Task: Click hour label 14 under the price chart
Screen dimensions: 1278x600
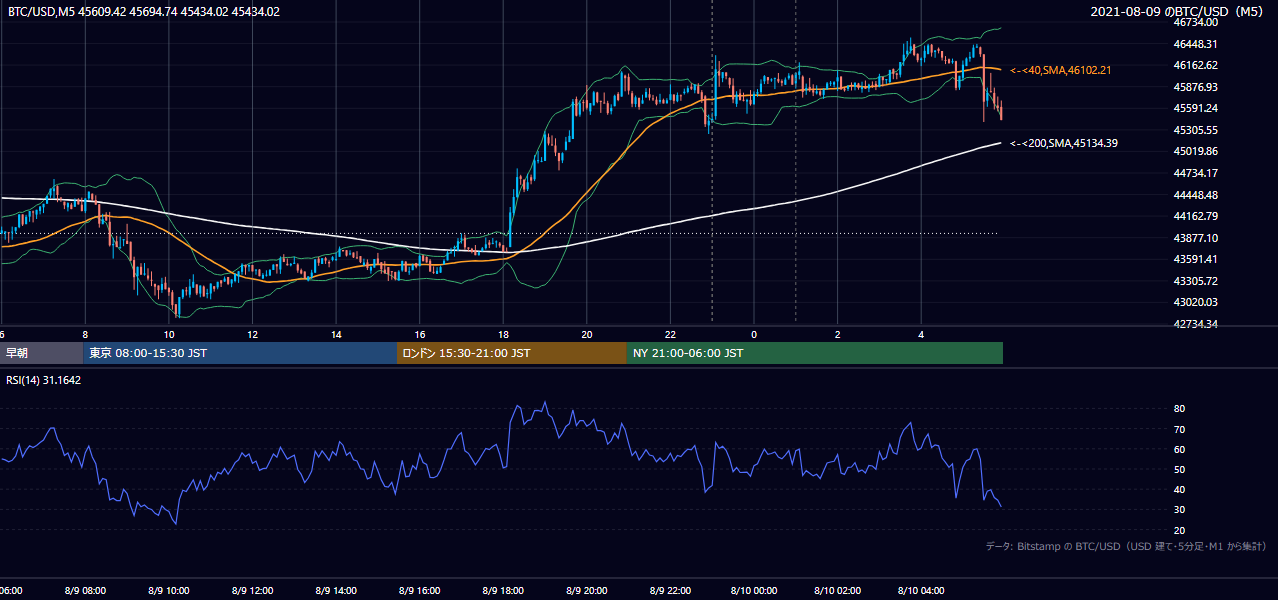Action: tap(336, 335)
